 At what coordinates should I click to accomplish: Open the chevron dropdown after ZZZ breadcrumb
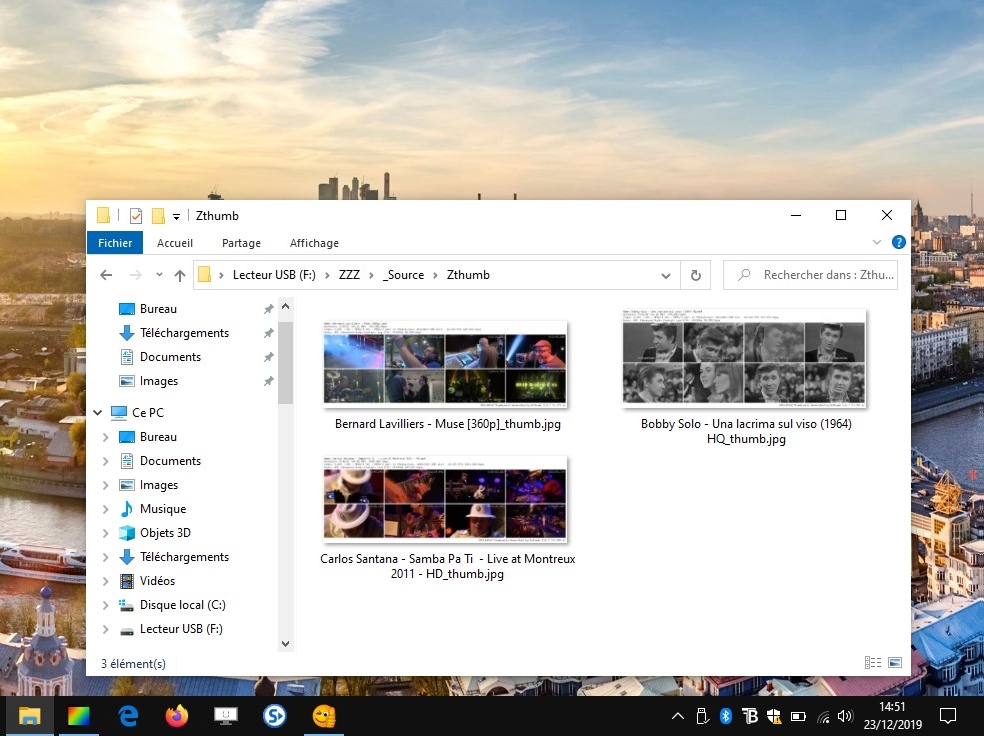click(x=372, y=275)
